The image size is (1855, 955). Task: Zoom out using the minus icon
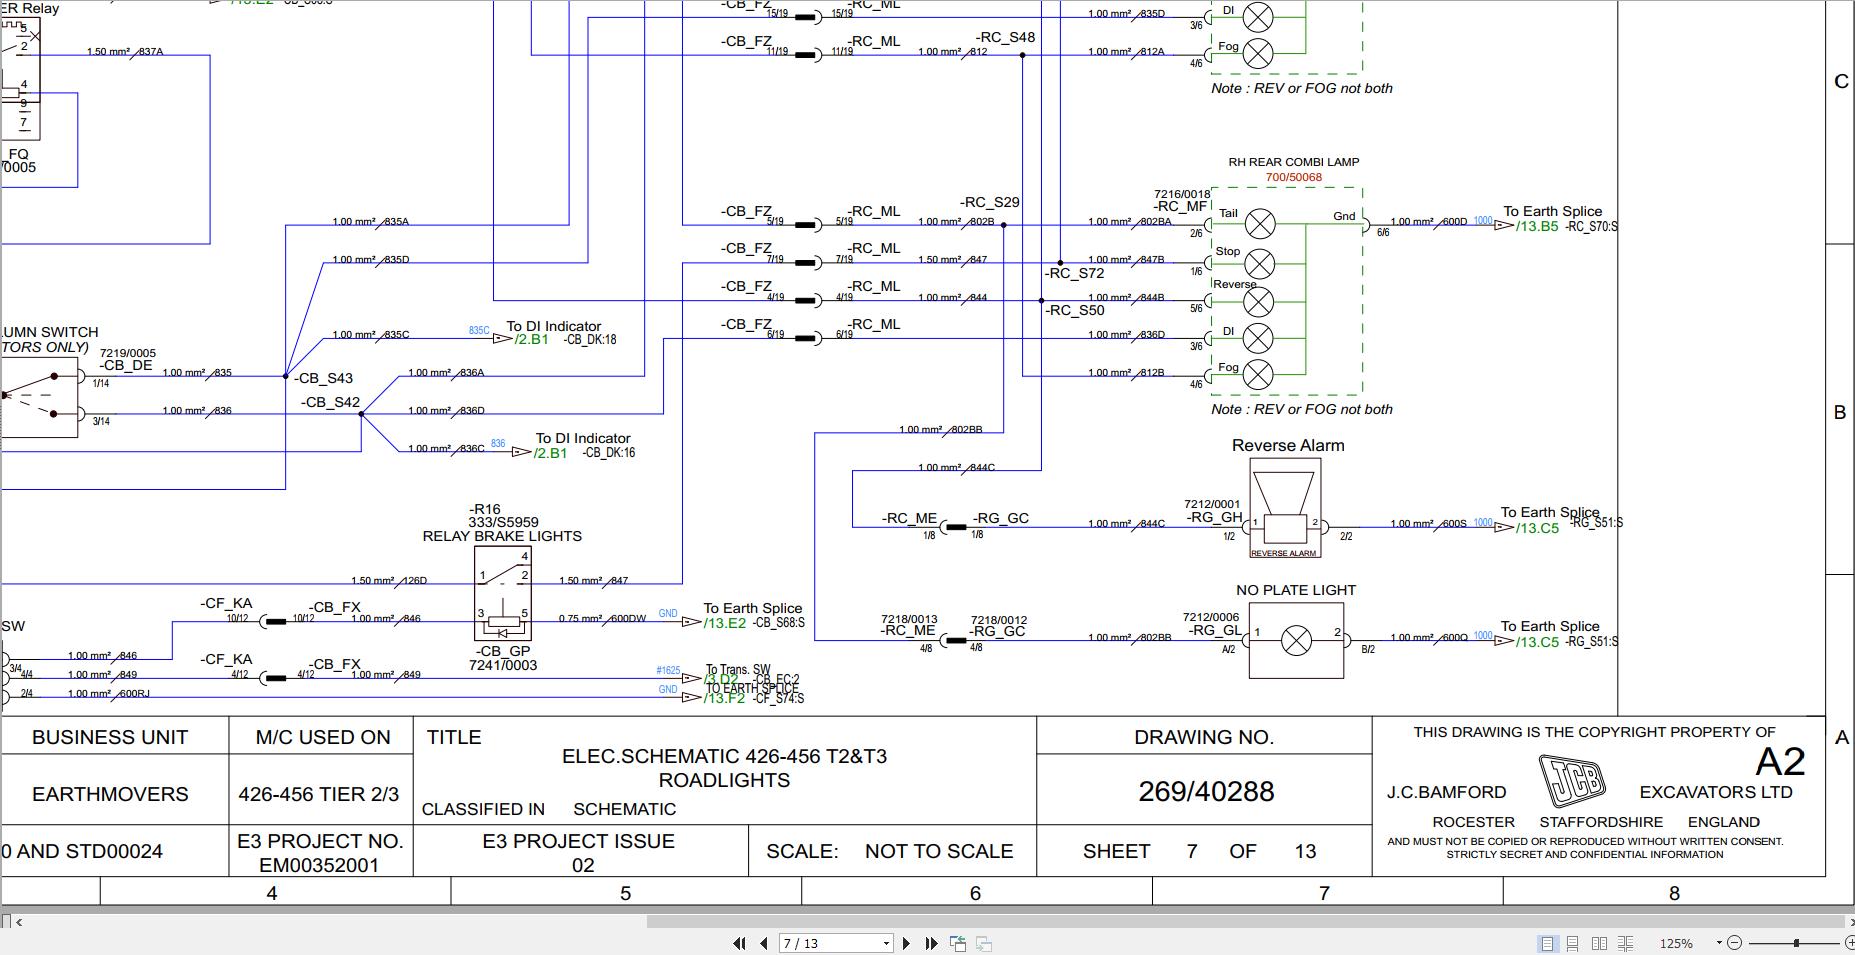click(x=1735, y=942)
